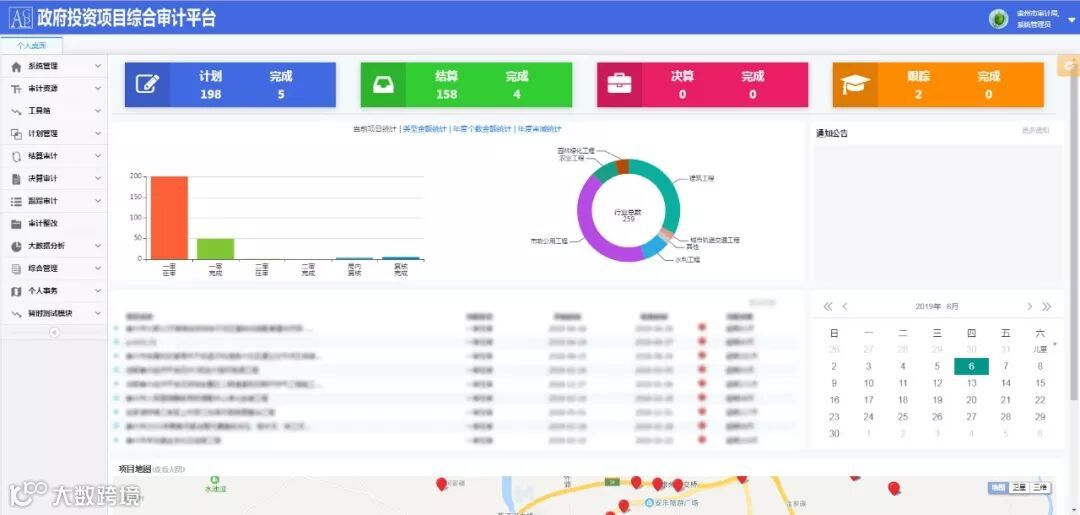Click the 决算审计 document icon
This screenshot has width=1080, height=515.
(x=17, y=179)
